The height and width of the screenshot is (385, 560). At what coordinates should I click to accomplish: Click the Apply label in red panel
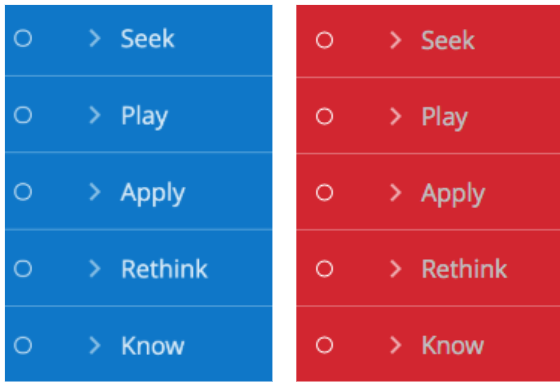click(453, 194)
